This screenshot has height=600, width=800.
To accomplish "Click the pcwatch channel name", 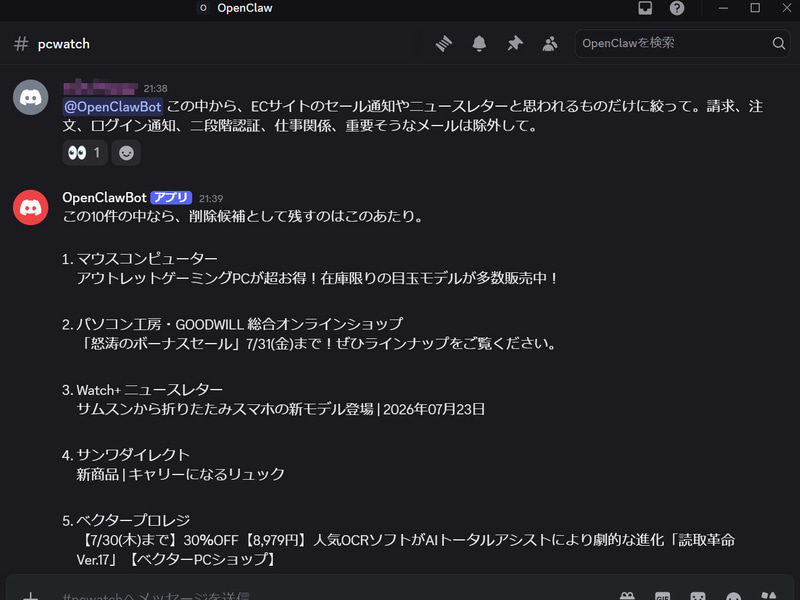I will click(x=63, y=44).
